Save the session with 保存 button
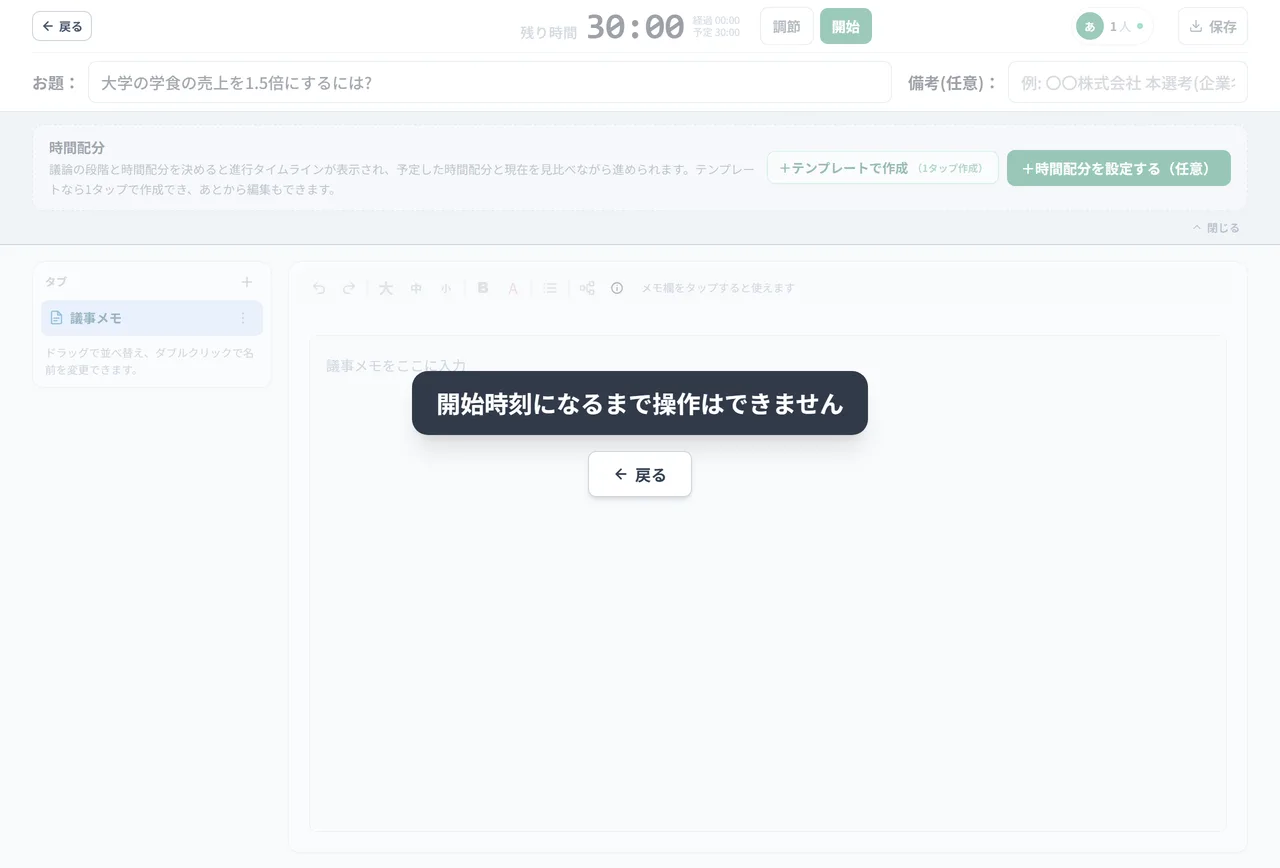The width and height of the screenshot is (1280, 868). pyautogui.click(x=1213, y=26)
